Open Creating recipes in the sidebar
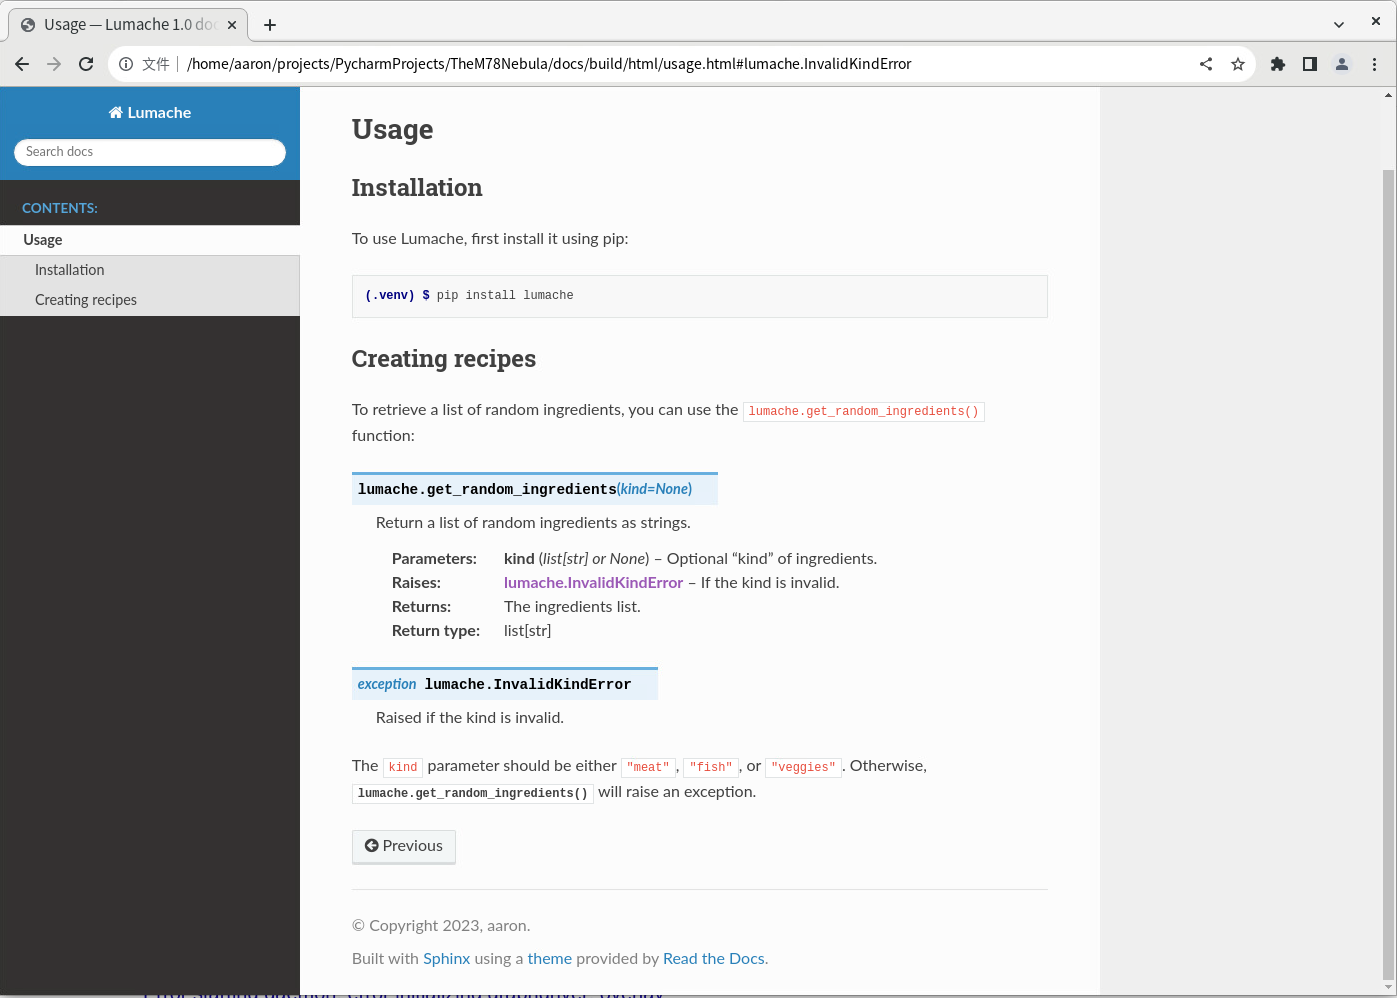1397x998 pixels. 150,300
